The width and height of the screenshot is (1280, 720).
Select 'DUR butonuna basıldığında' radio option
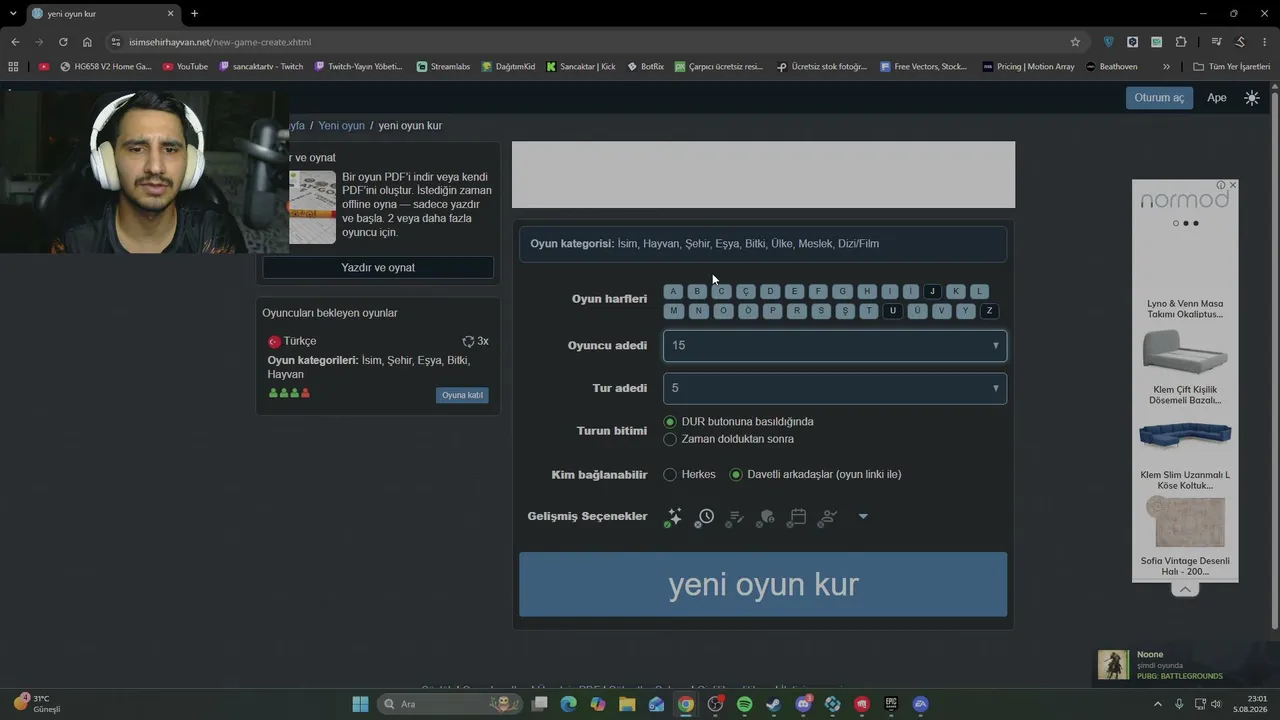670,422
